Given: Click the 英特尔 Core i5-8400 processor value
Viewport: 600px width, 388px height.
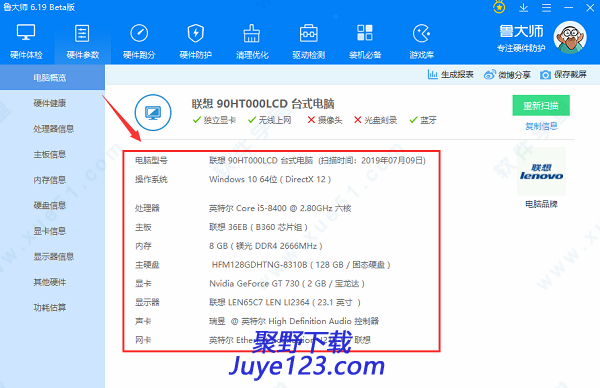Looking at the screenshot, I should [x=280, y=208].
